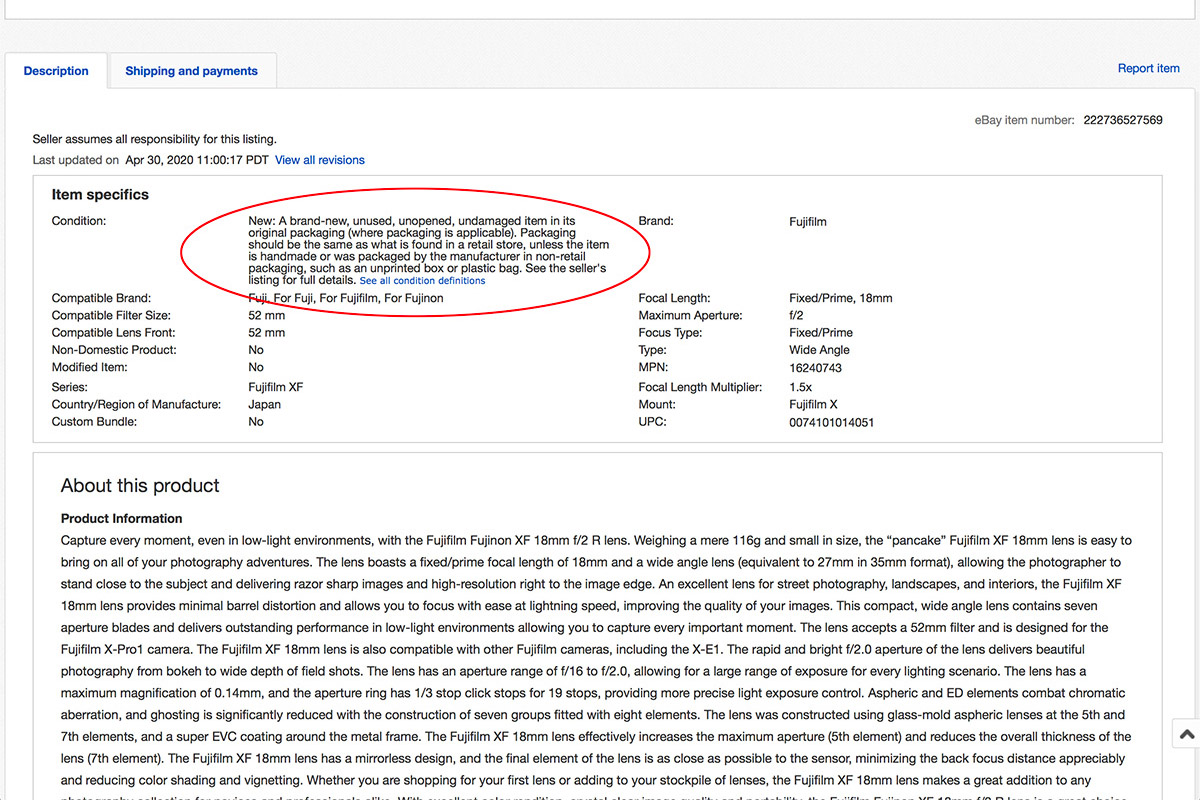Viewport: 1200px width, 800px height.
Task: Click the last updated timestamp text
Action: pyautogui.click(x=197, y=160)
